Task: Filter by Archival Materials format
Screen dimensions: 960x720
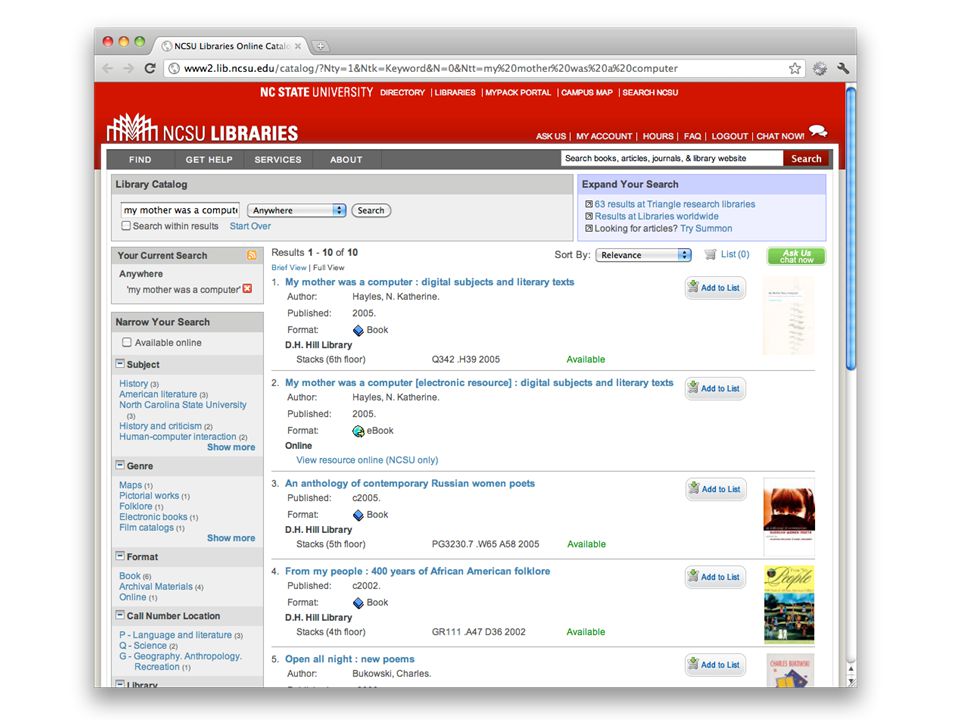Action: pyautogui.click(x=156, y=587)
